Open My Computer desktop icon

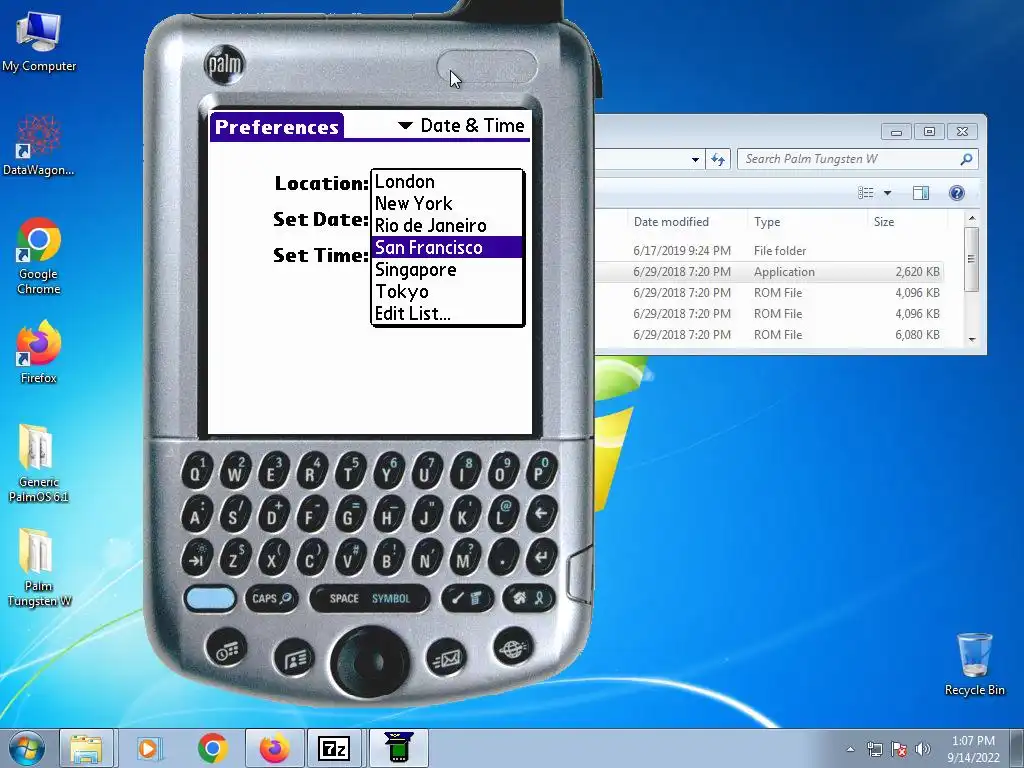tap(39, 42)
